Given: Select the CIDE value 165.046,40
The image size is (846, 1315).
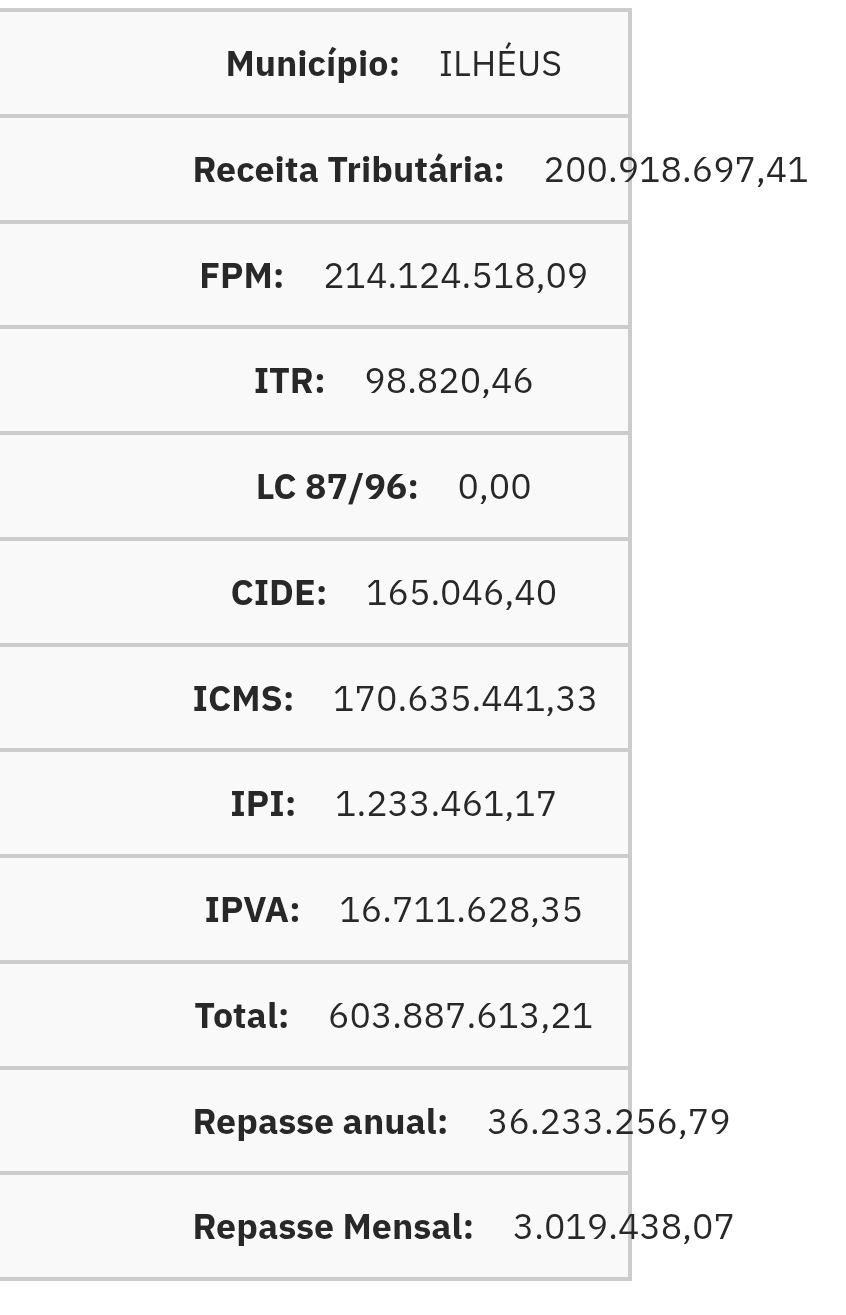Looking at the screenshot, I should pos(461,593).
